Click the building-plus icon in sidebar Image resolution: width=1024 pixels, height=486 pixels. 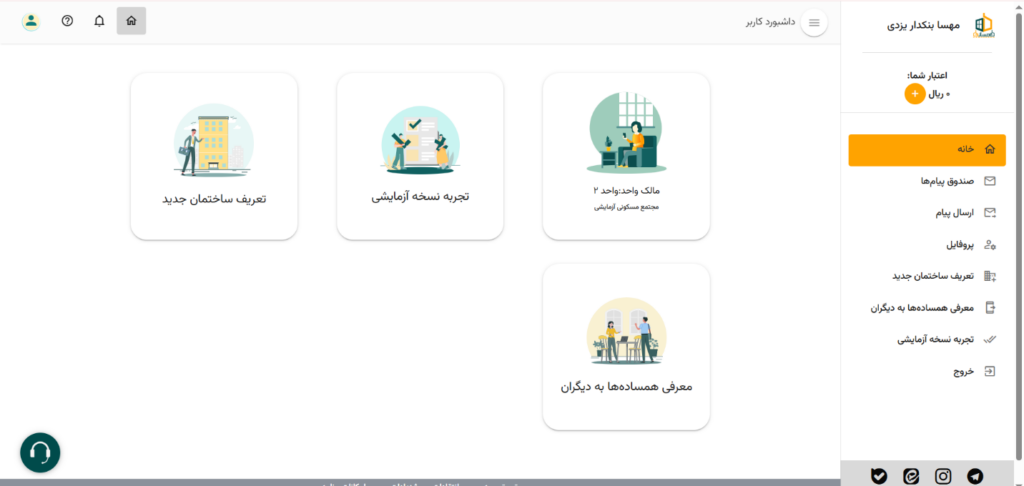[989, 276]
